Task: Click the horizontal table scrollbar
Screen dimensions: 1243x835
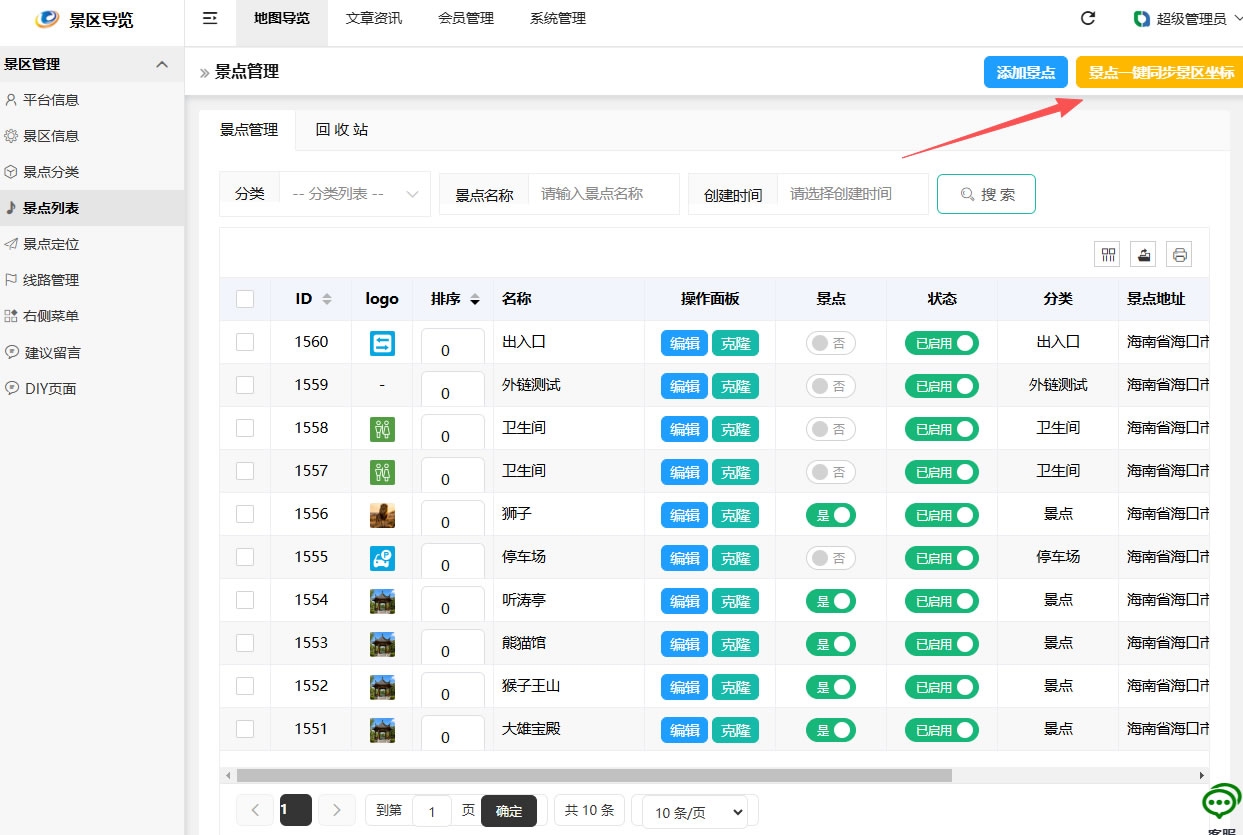Action: point(594,775)
